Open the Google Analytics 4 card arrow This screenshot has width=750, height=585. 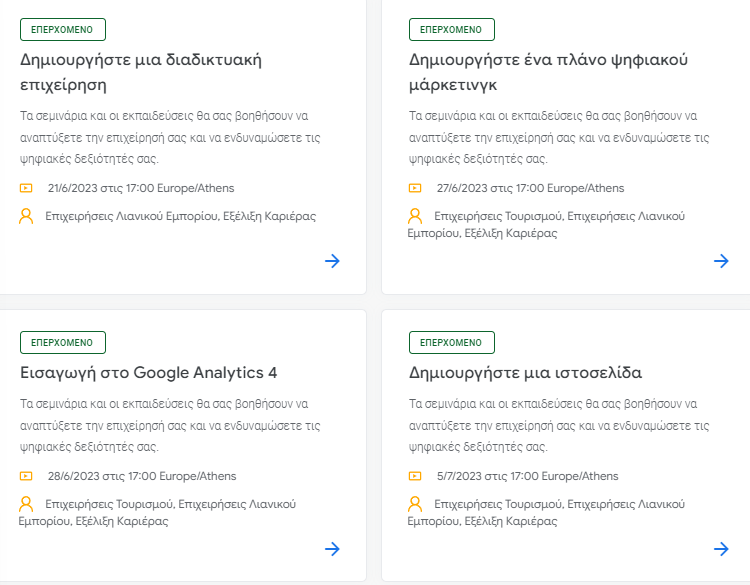pos(332,549)
